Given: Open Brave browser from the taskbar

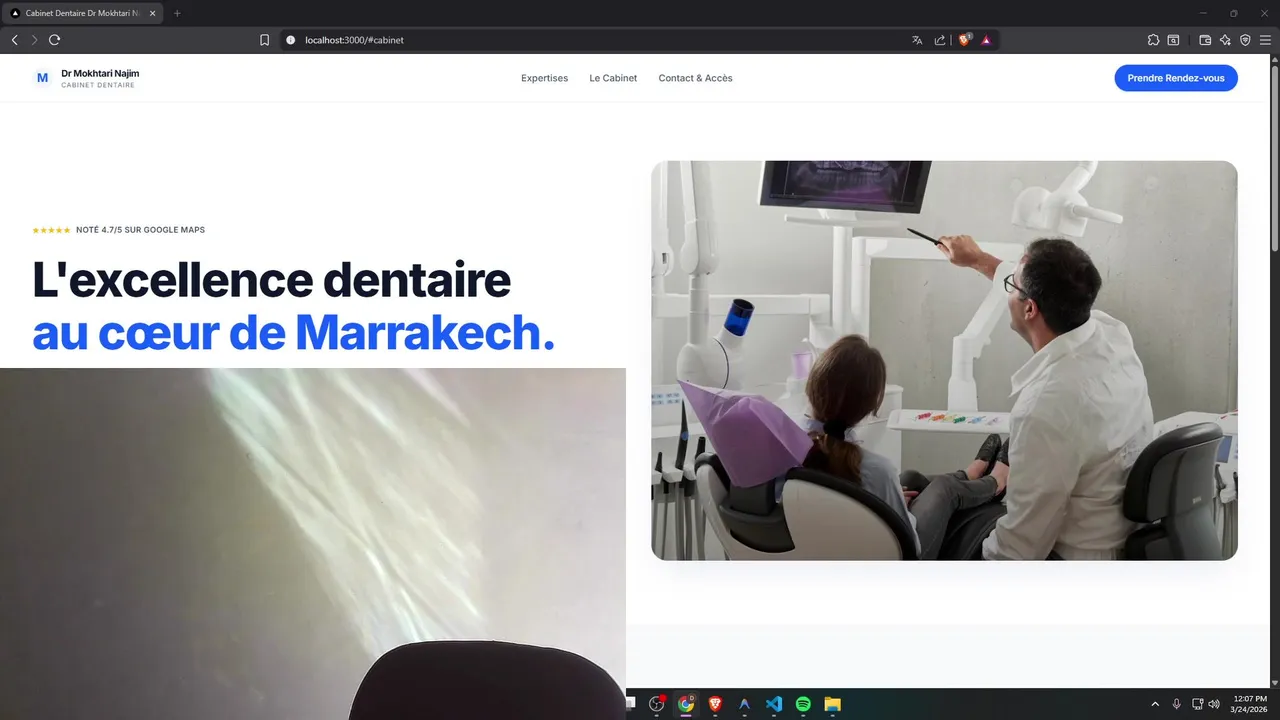Looking at the screenshot, I should (x=715, y=704).
